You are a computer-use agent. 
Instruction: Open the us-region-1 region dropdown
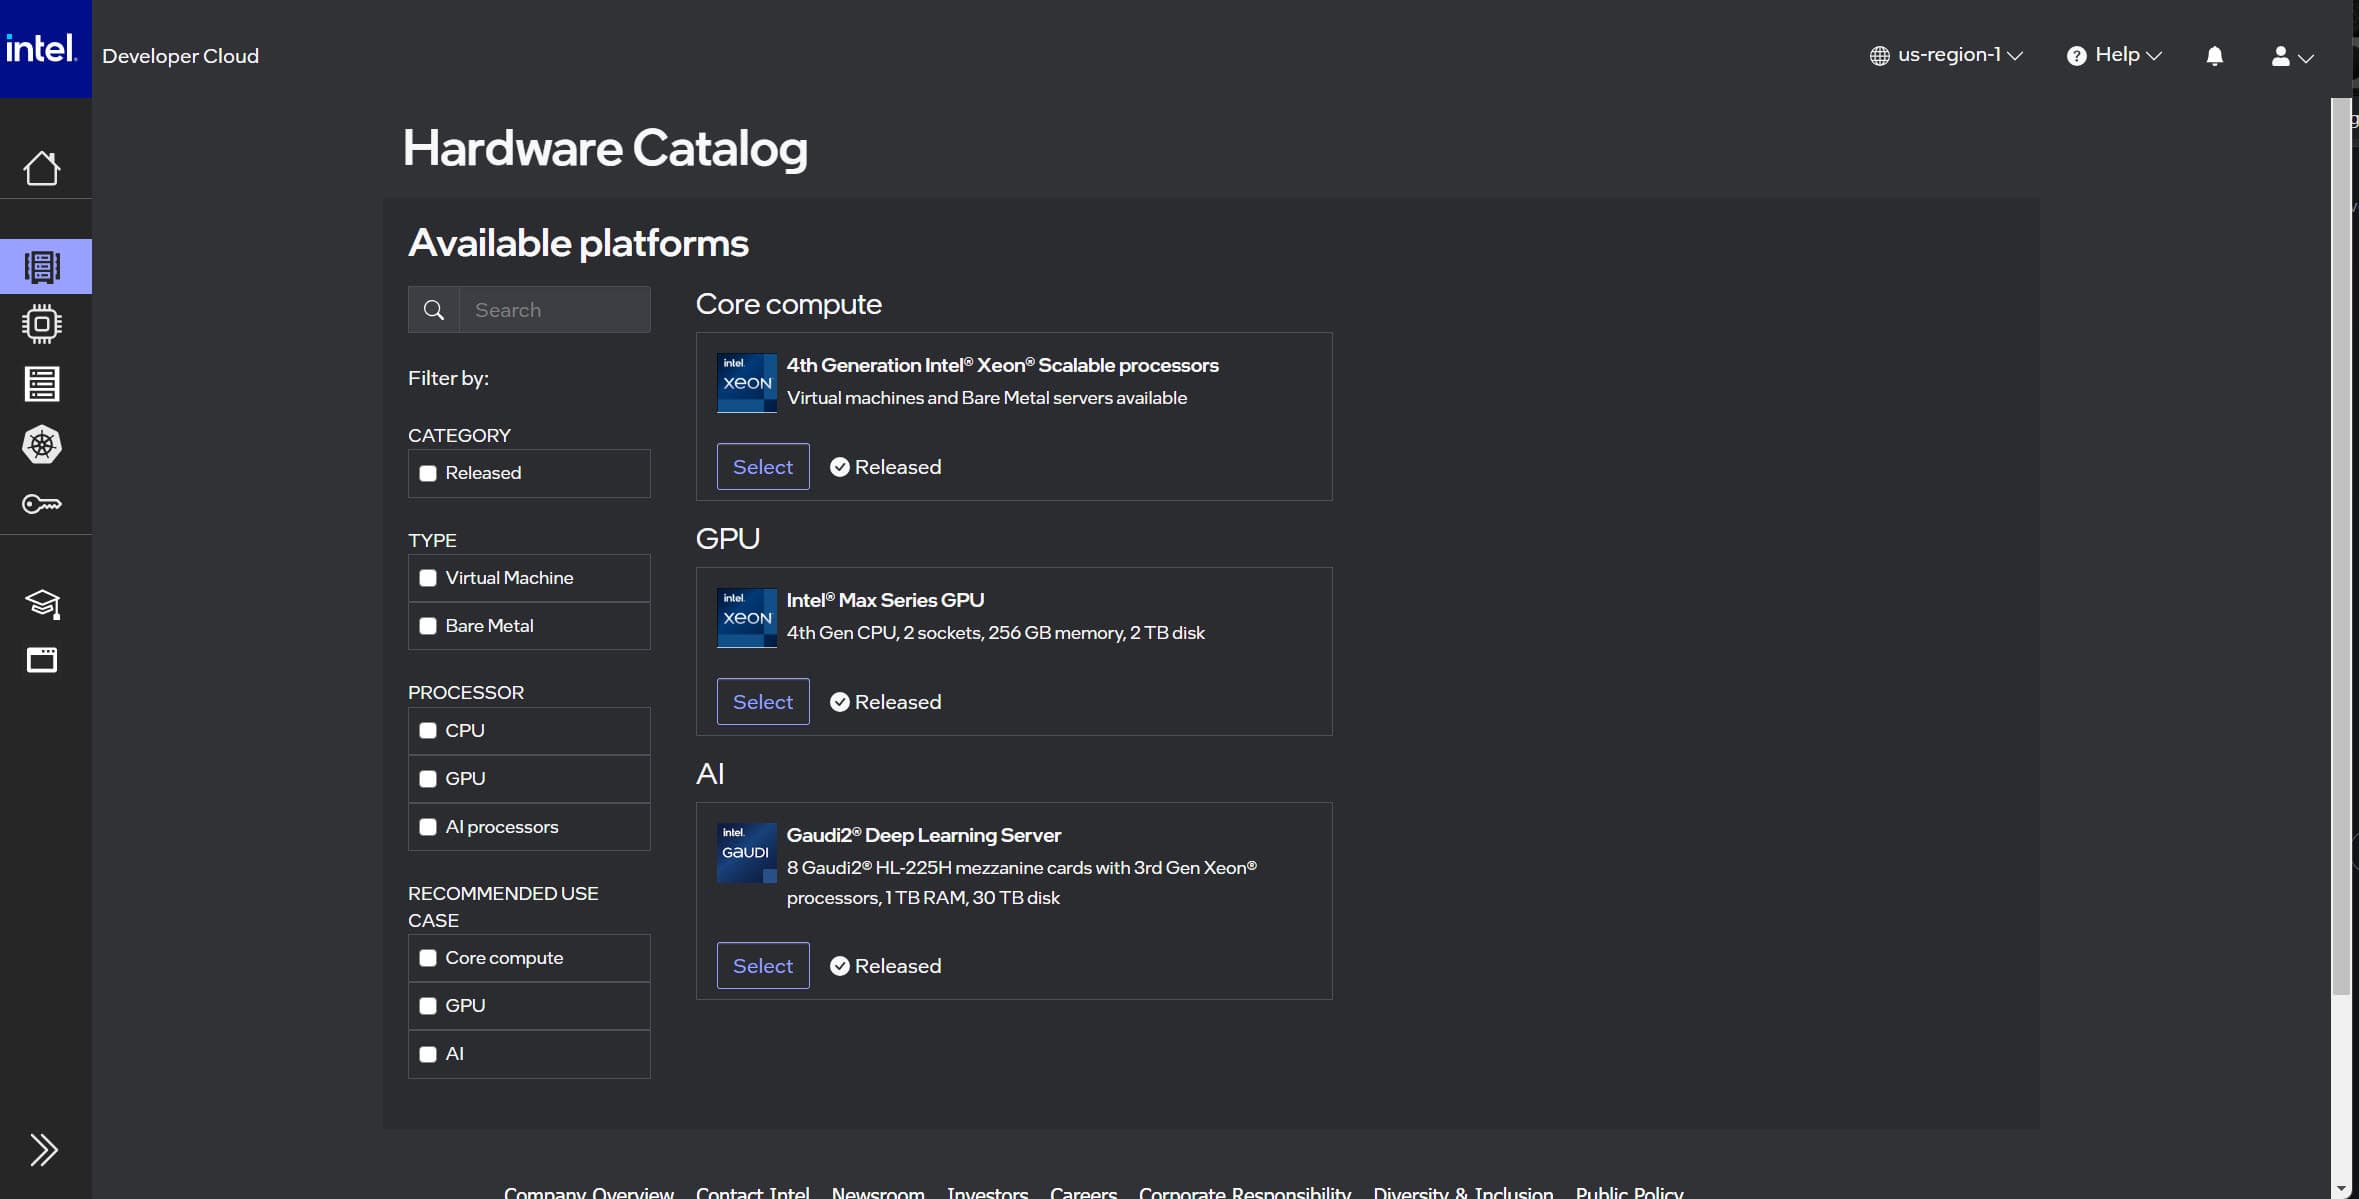[x=1946, y=56]
